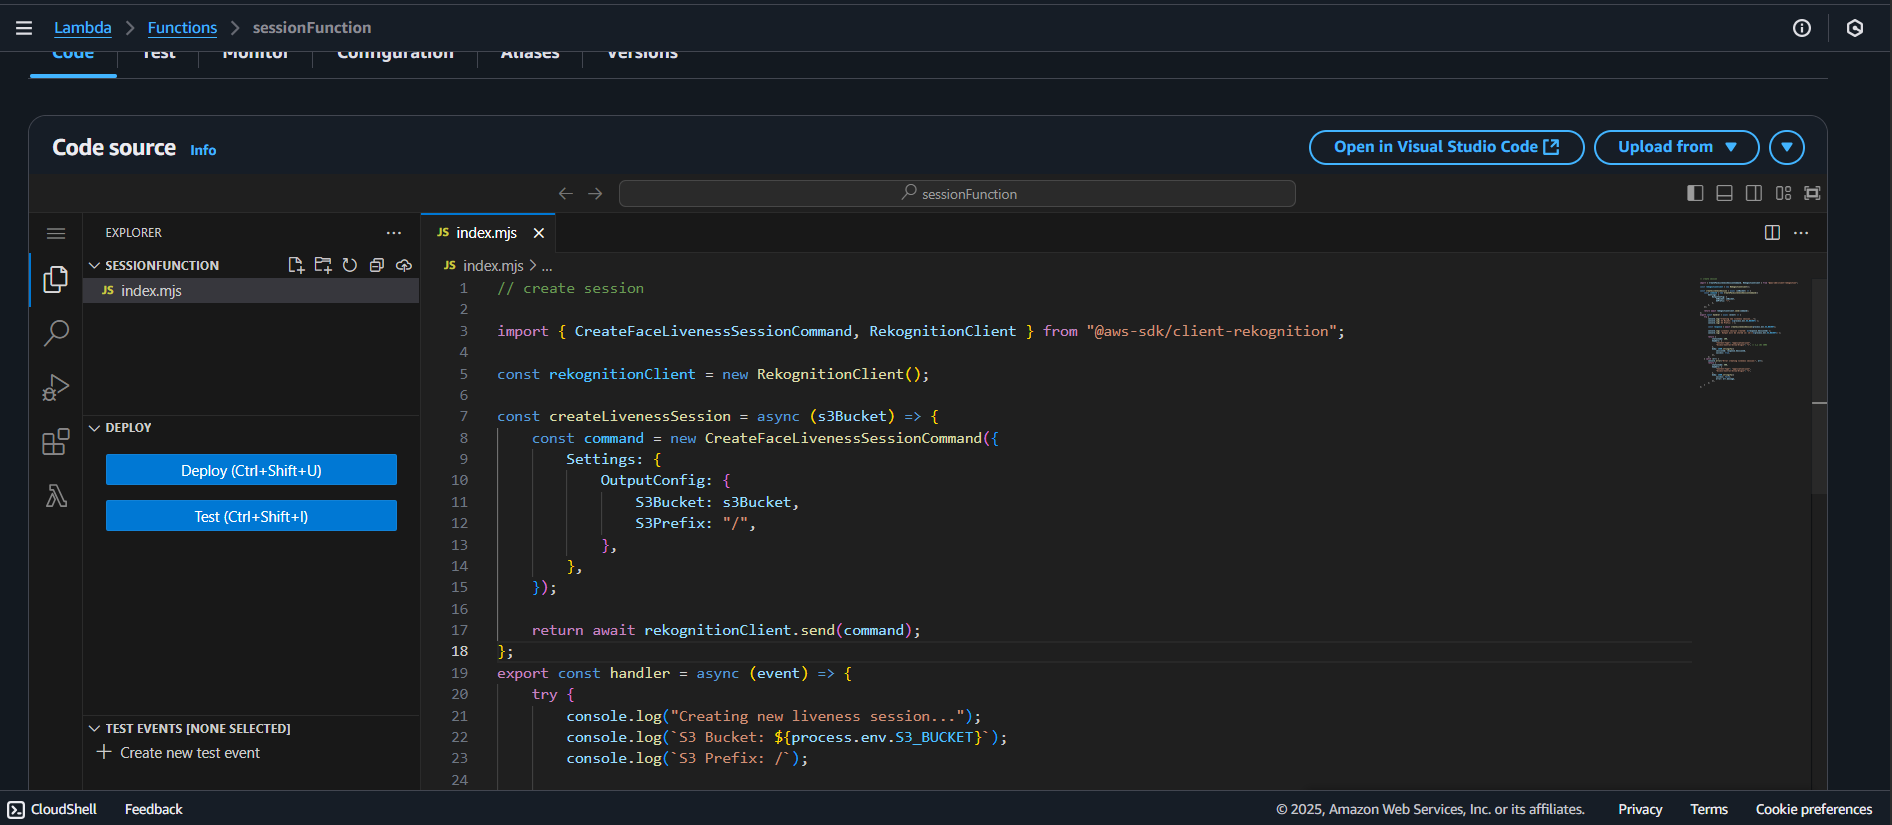Click index.mjs in the editor breadcrumb
This screenshot has width=1892, height=825.
tap(493, 266)
